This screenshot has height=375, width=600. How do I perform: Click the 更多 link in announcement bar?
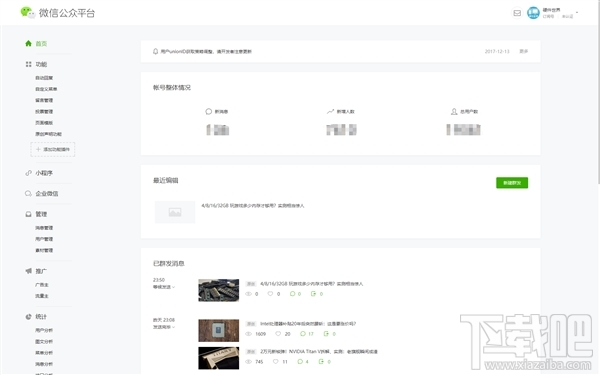(523, 51)
